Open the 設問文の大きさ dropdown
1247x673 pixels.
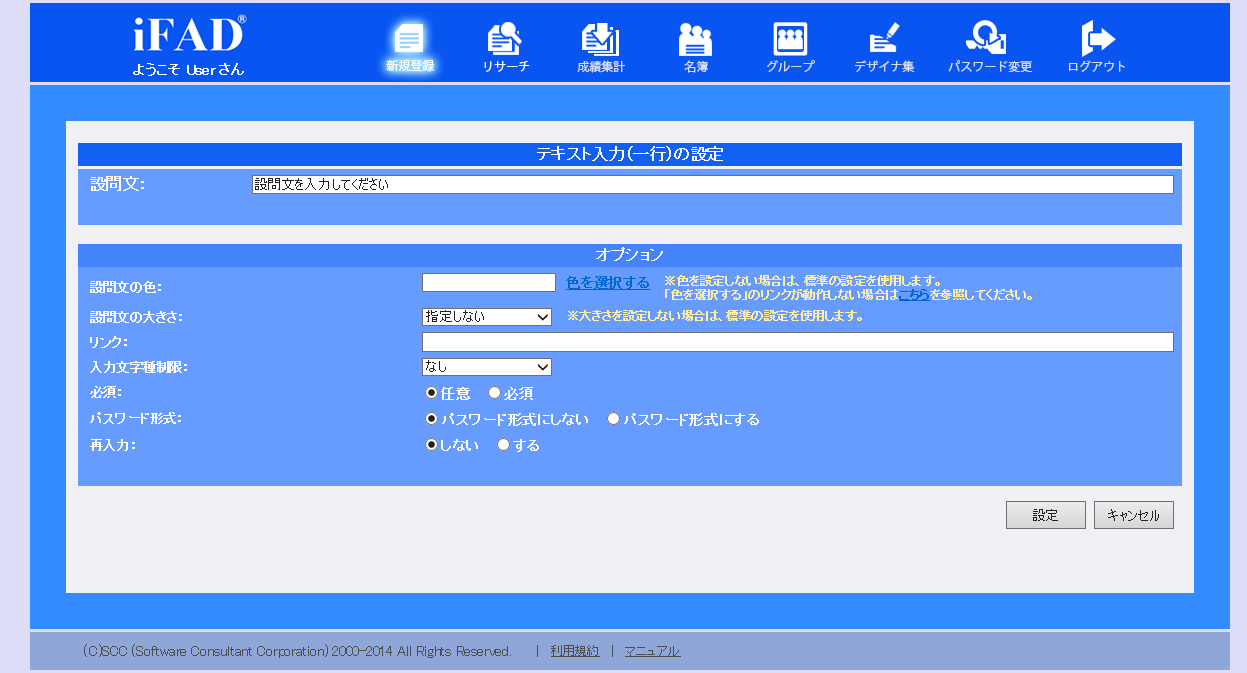point(487,316)
